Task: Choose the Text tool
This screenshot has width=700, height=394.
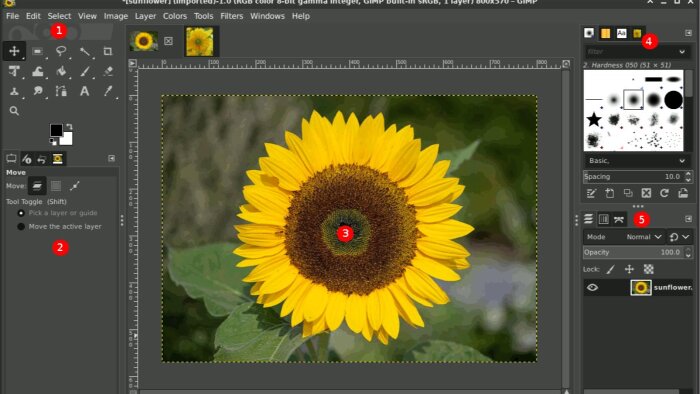Action: (84, 91)
